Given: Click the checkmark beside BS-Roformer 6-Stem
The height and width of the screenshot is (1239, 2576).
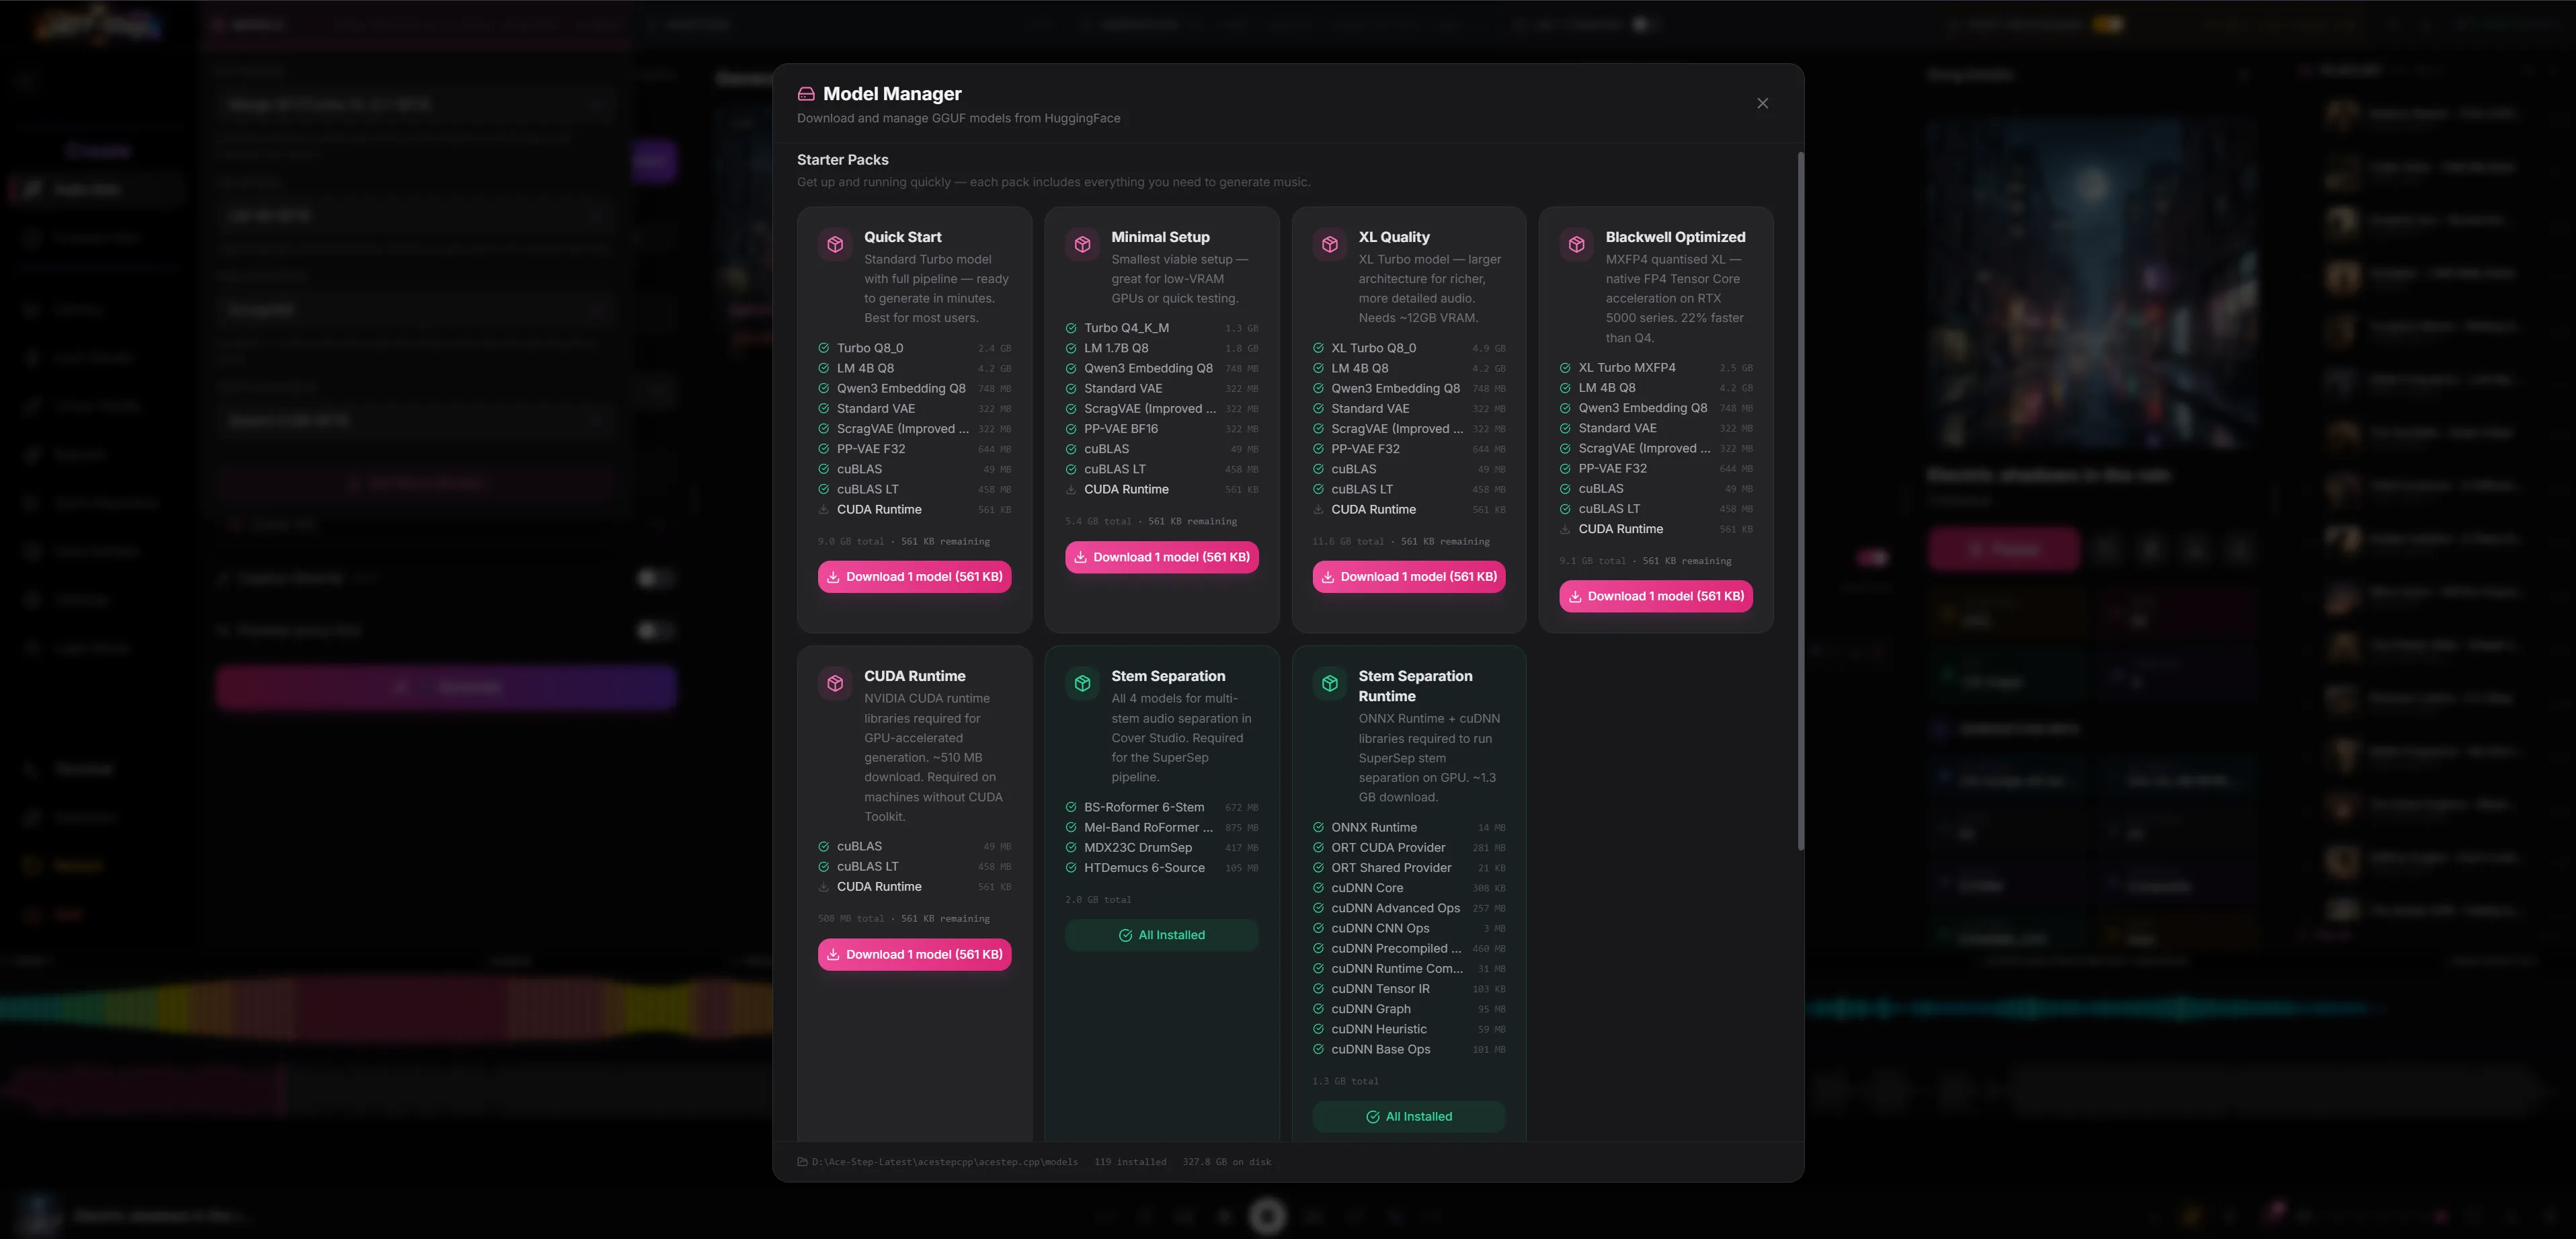Looking at the screenshot, I should click(1071, 807).
